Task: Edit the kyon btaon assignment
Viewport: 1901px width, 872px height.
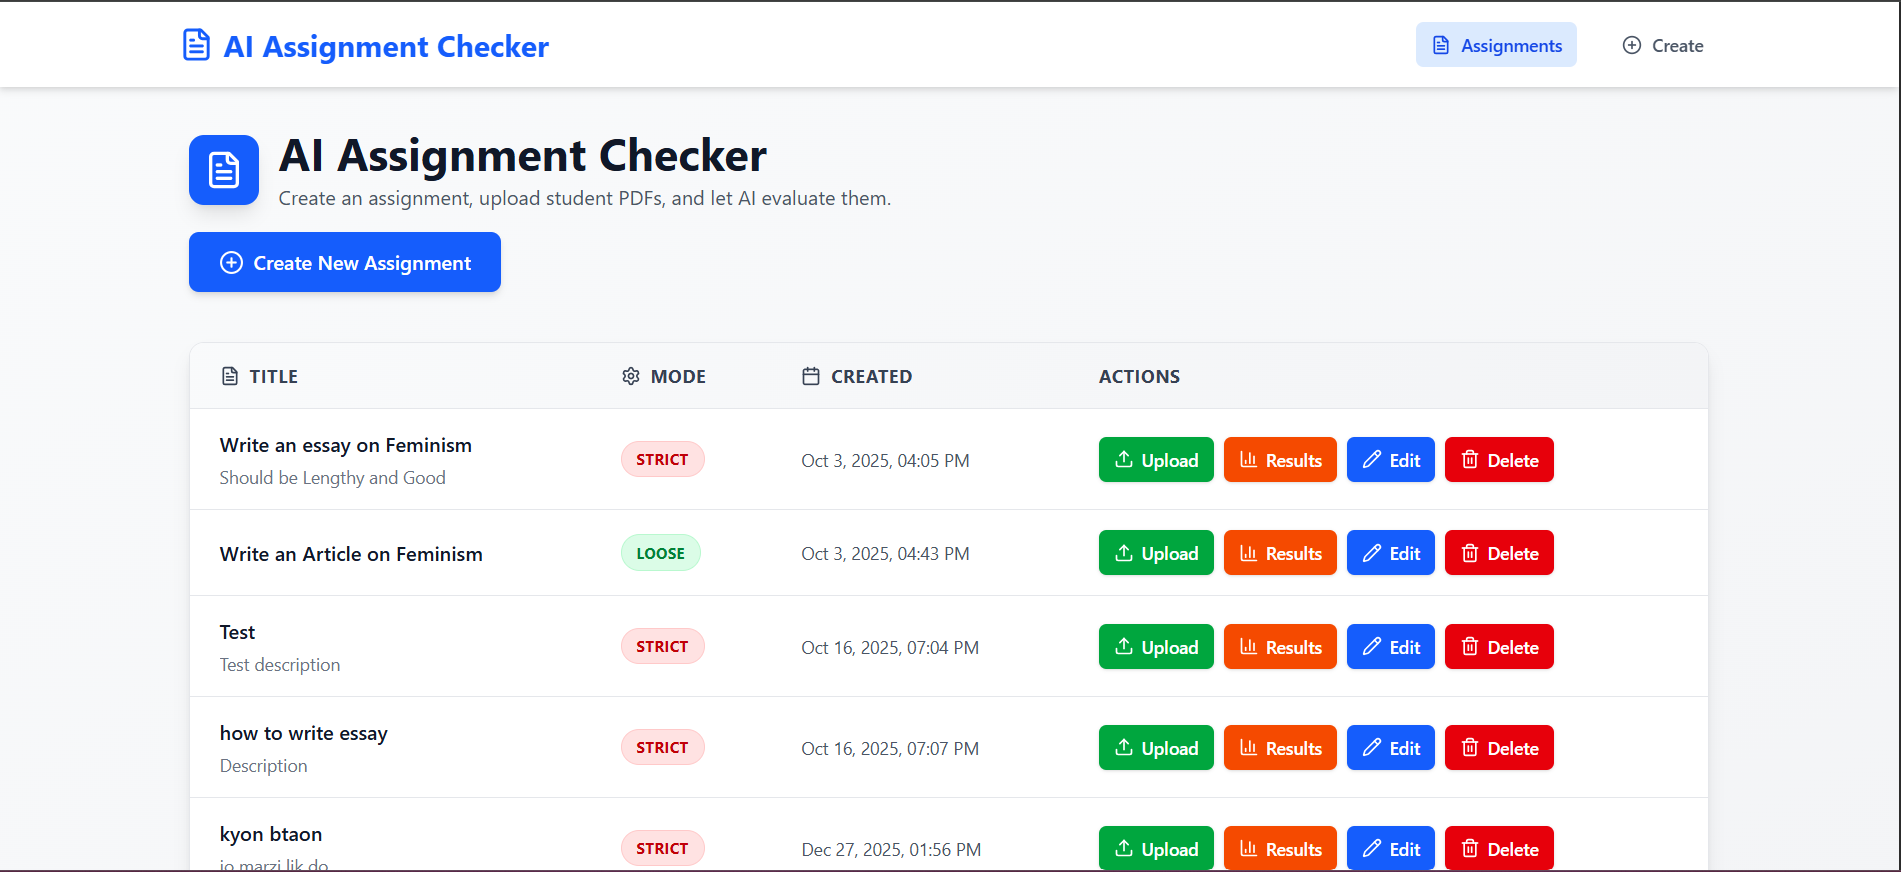Action: pyautogui.click(x=1391, y=848)
